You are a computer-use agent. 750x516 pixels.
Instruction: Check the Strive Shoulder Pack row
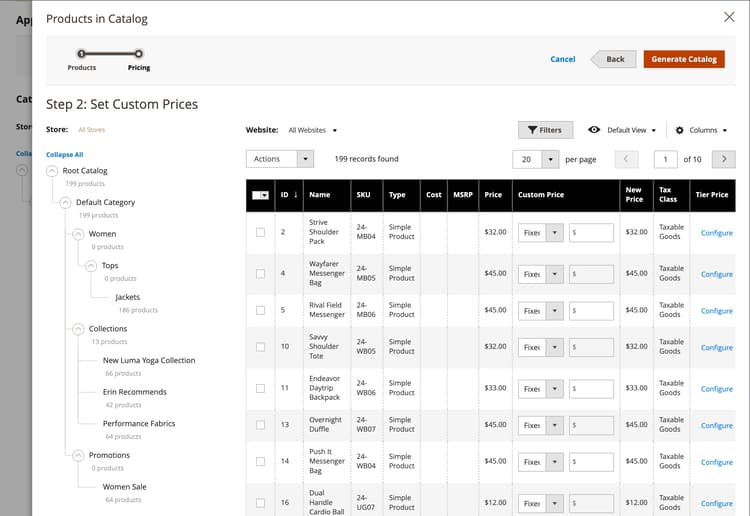(260, 232)
